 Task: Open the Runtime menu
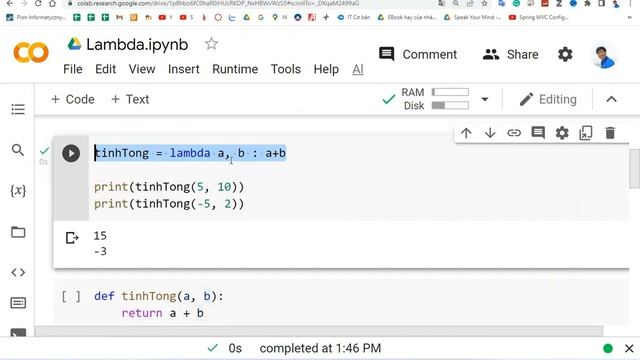click(235, 69)
